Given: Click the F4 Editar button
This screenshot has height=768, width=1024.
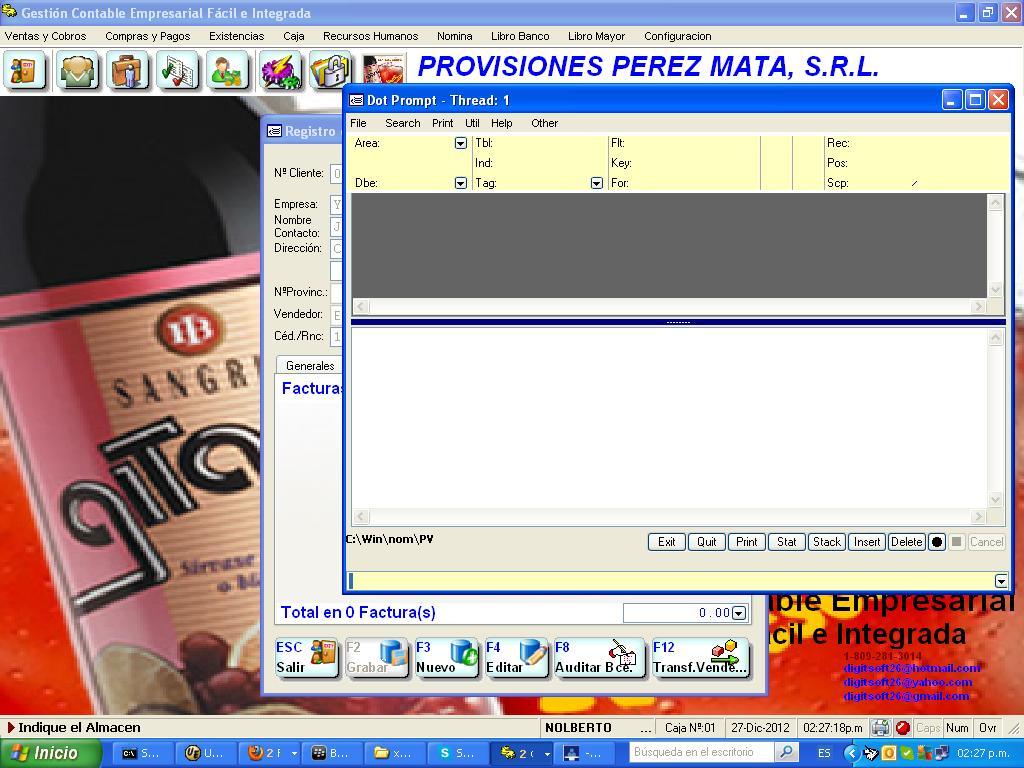Looking at the screenshot, I should (516, 658).
